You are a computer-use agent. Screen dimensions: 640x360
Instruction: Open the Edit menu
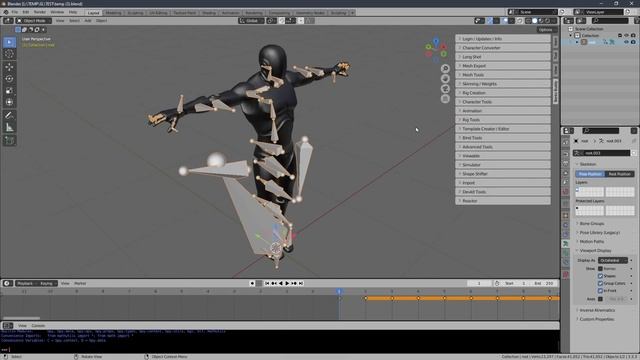(25, 12)
